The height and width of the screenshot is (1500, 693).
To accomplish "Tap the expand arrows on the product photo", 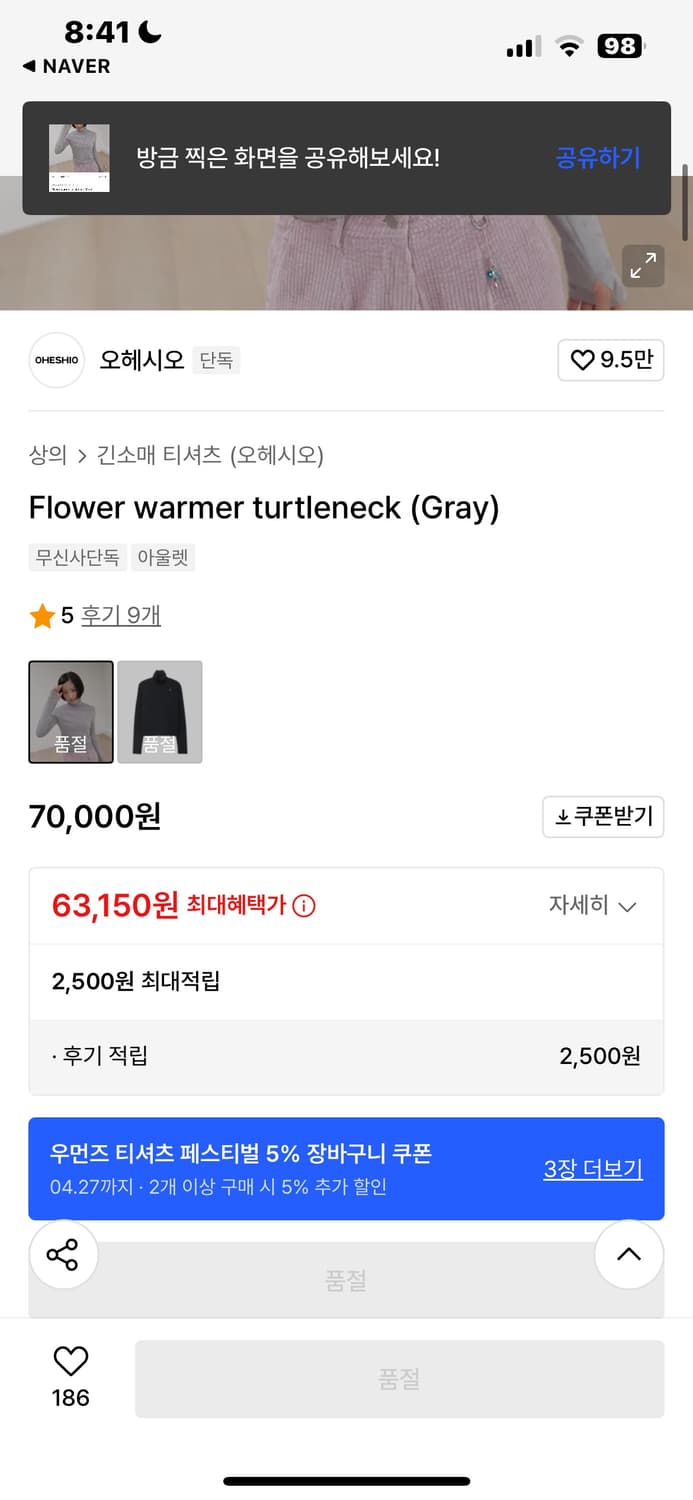I will 643,266.
